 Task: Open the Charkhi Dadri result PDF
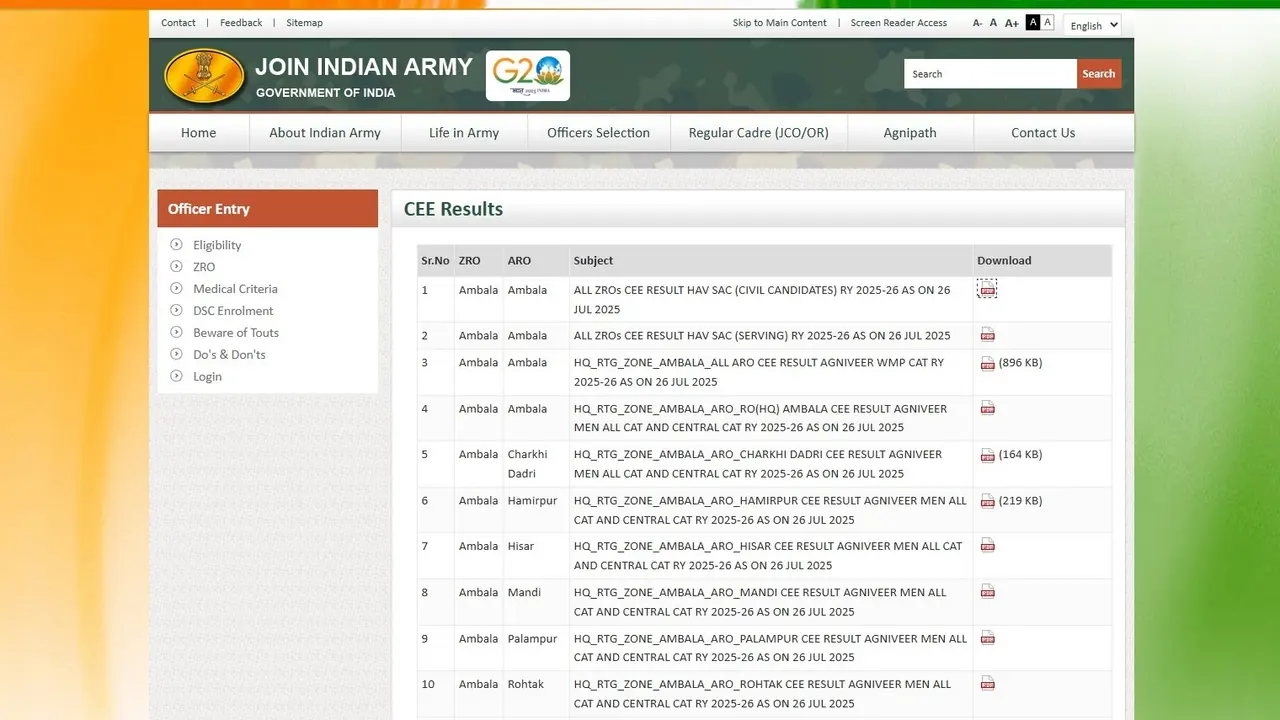[x=987, y=453]
